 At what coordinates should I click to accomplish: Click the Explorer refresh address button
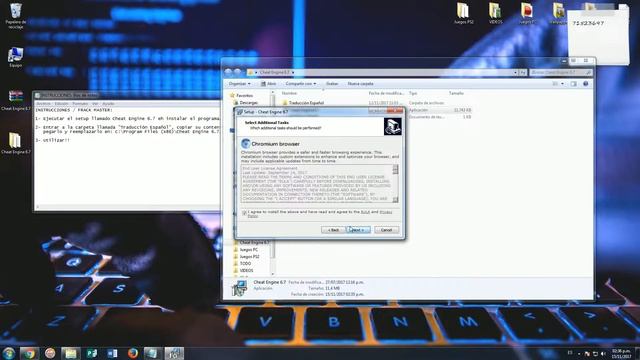[x=523, y=72]
